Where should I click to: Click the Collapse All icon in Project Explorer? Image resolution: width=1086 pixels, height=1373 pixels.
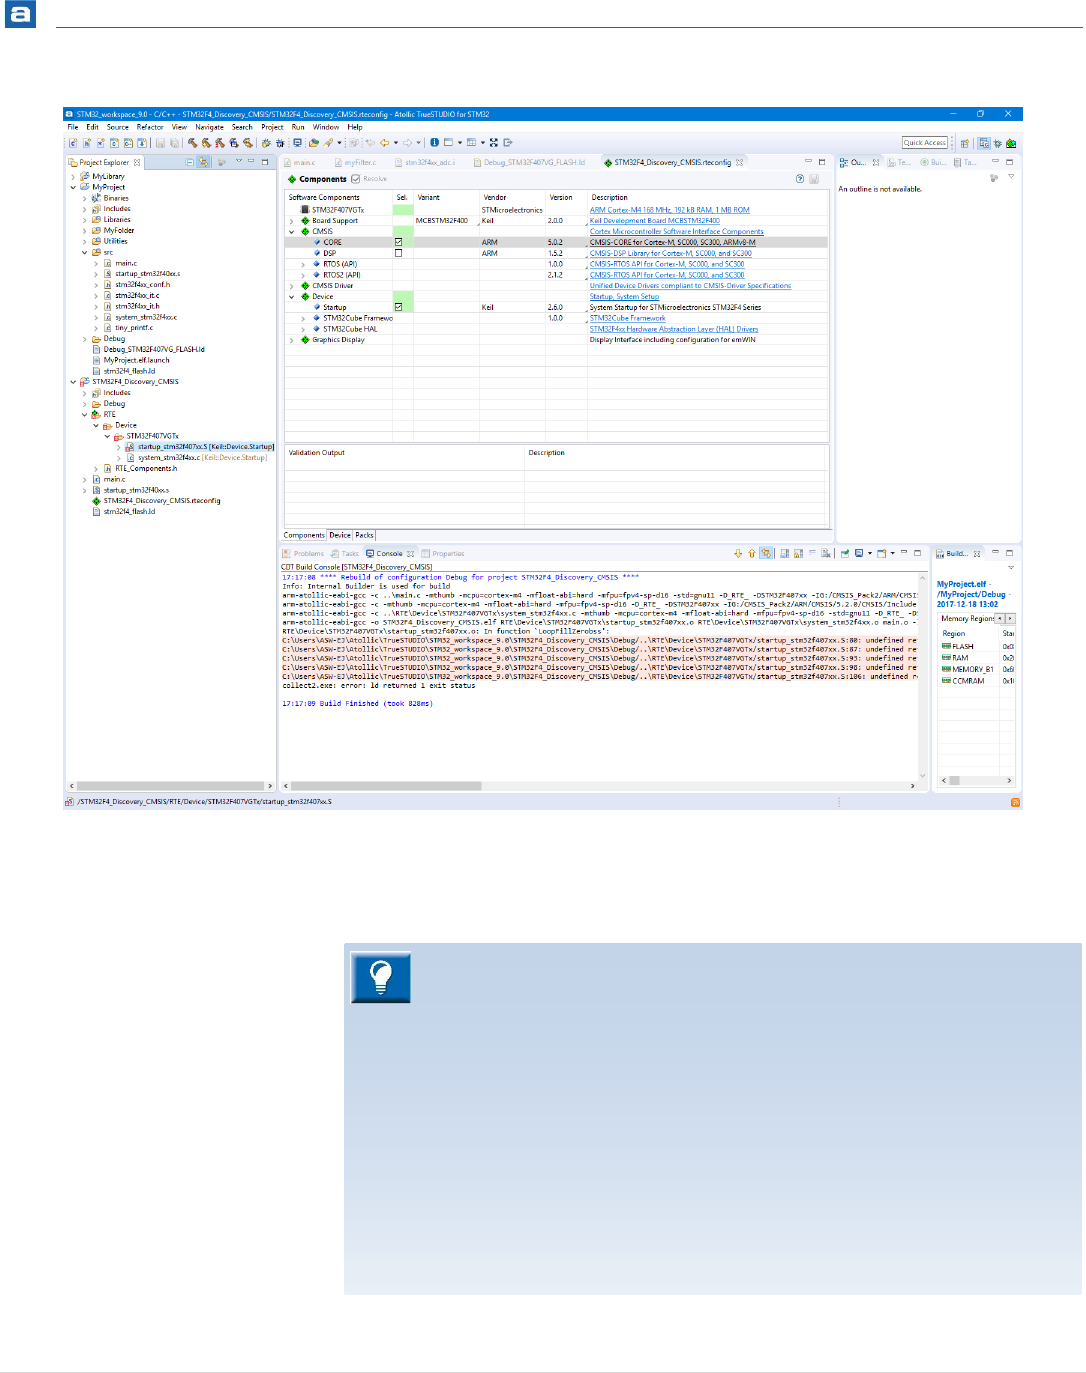pos(190,162)
